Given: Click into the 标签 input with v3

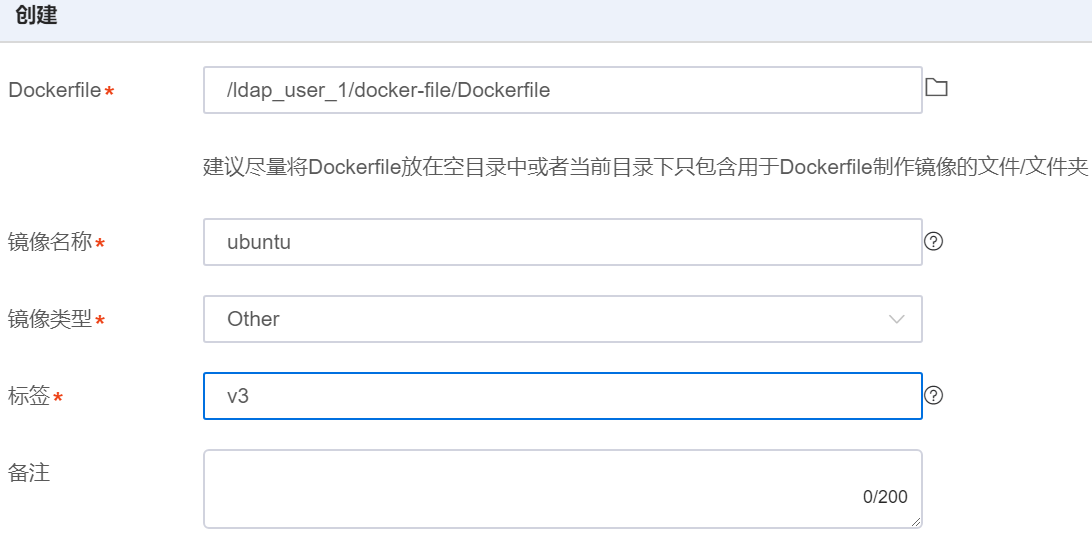Looking at the screenshot, I should click(562, 396).
